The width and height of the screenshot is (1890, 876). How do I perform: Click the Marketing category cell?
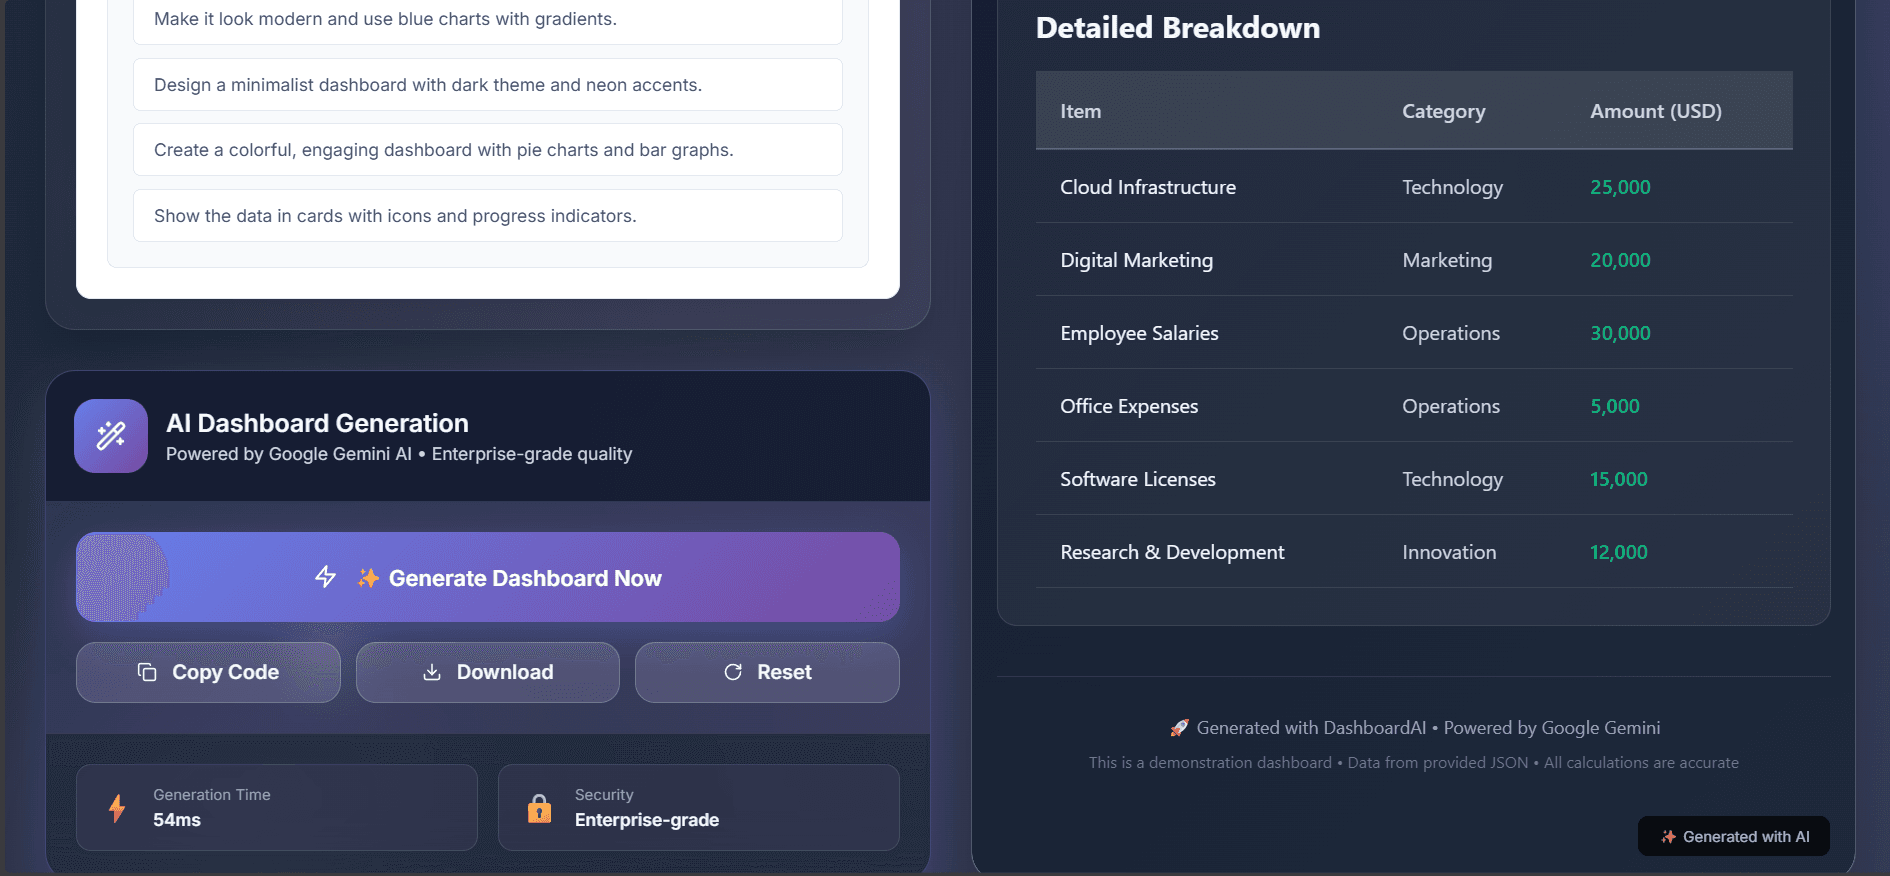[x=1447, y=260]
